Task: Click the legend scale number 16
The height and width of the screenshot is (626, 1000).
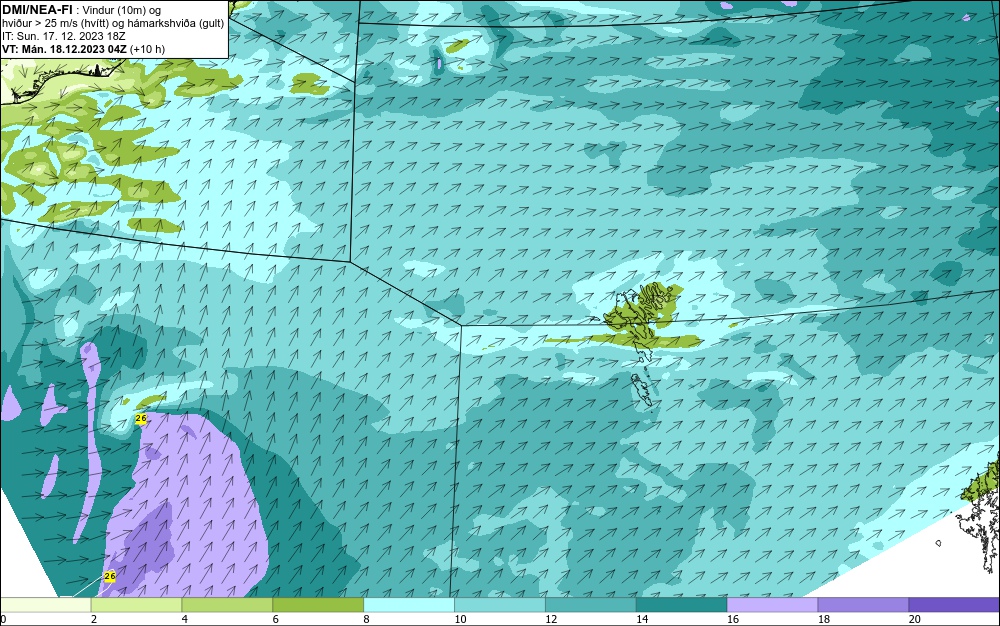Action: tap(733, 619)
